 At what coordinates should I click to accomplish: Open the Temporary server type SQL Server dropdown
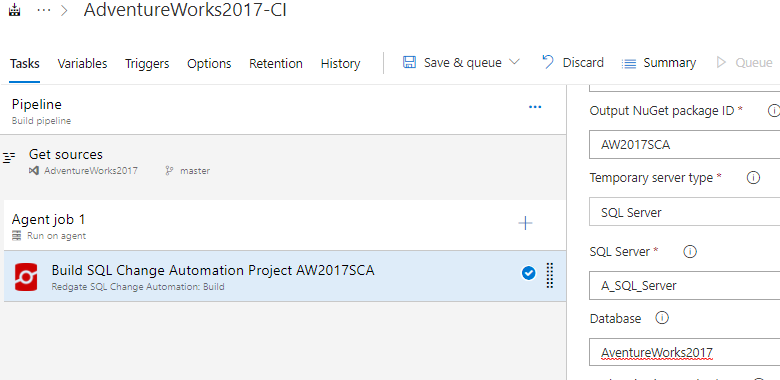click(x=684, y=212)
